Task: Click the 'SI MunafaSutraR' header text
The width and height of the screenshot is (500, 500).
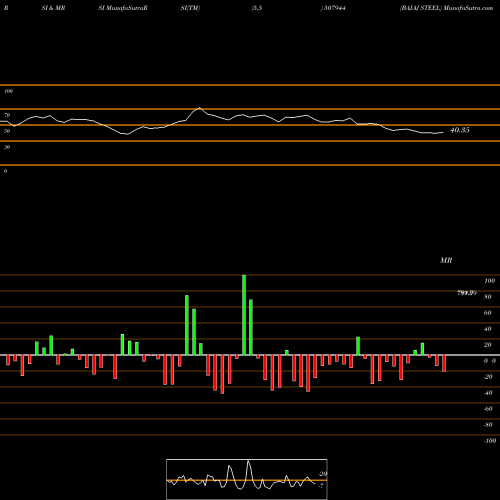Action: coord(123,8)
